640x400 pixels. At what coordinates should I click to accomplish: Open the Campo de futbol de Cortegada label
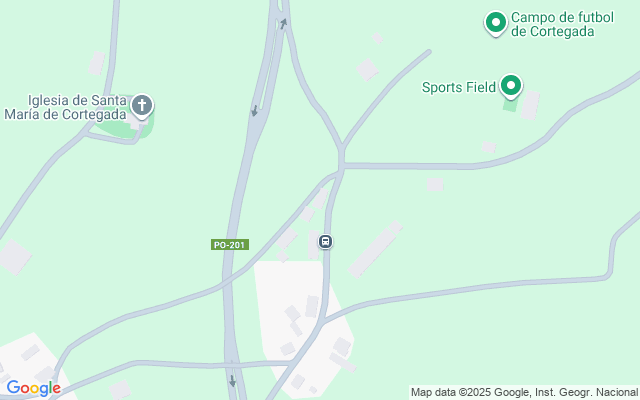pyautogui.click(x=562, y=24)
